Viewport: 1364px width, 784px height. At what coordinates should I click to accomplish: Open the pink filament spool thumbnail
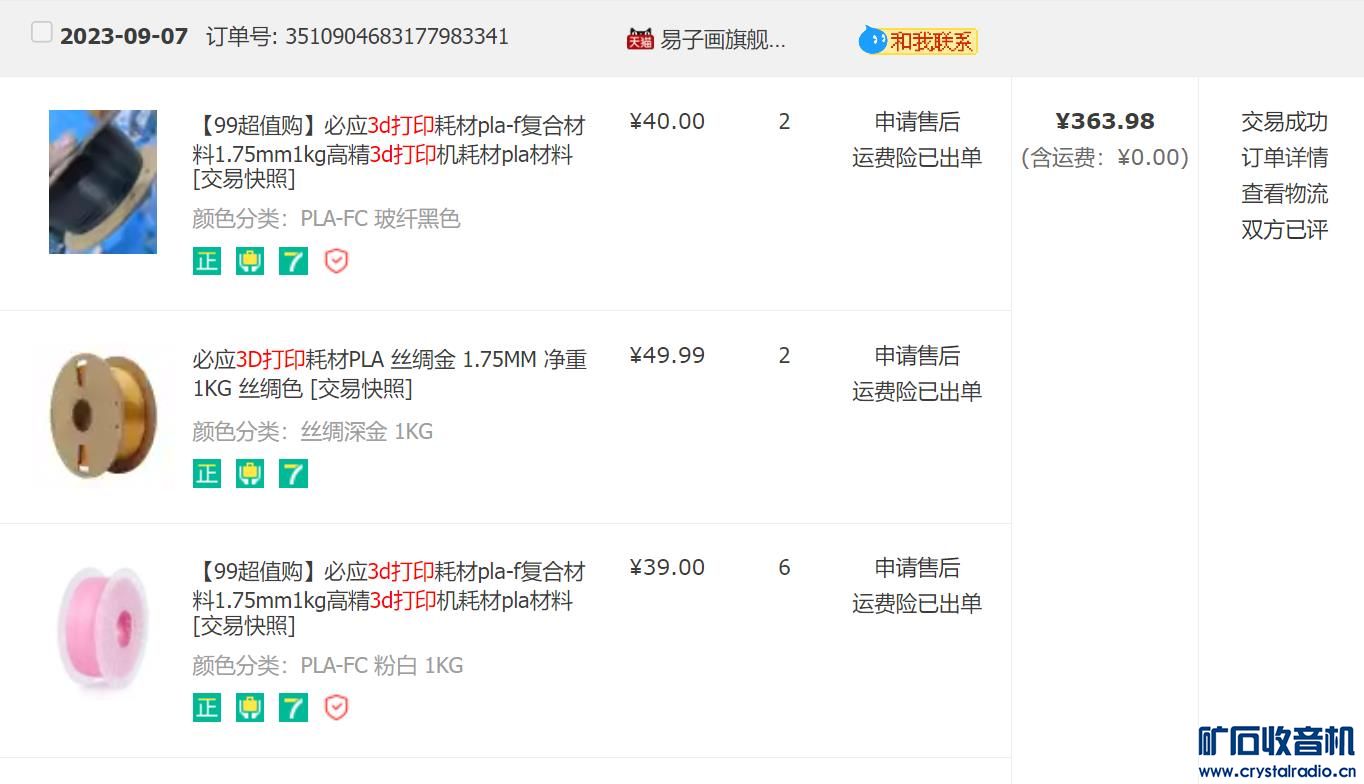pos(103,628)
